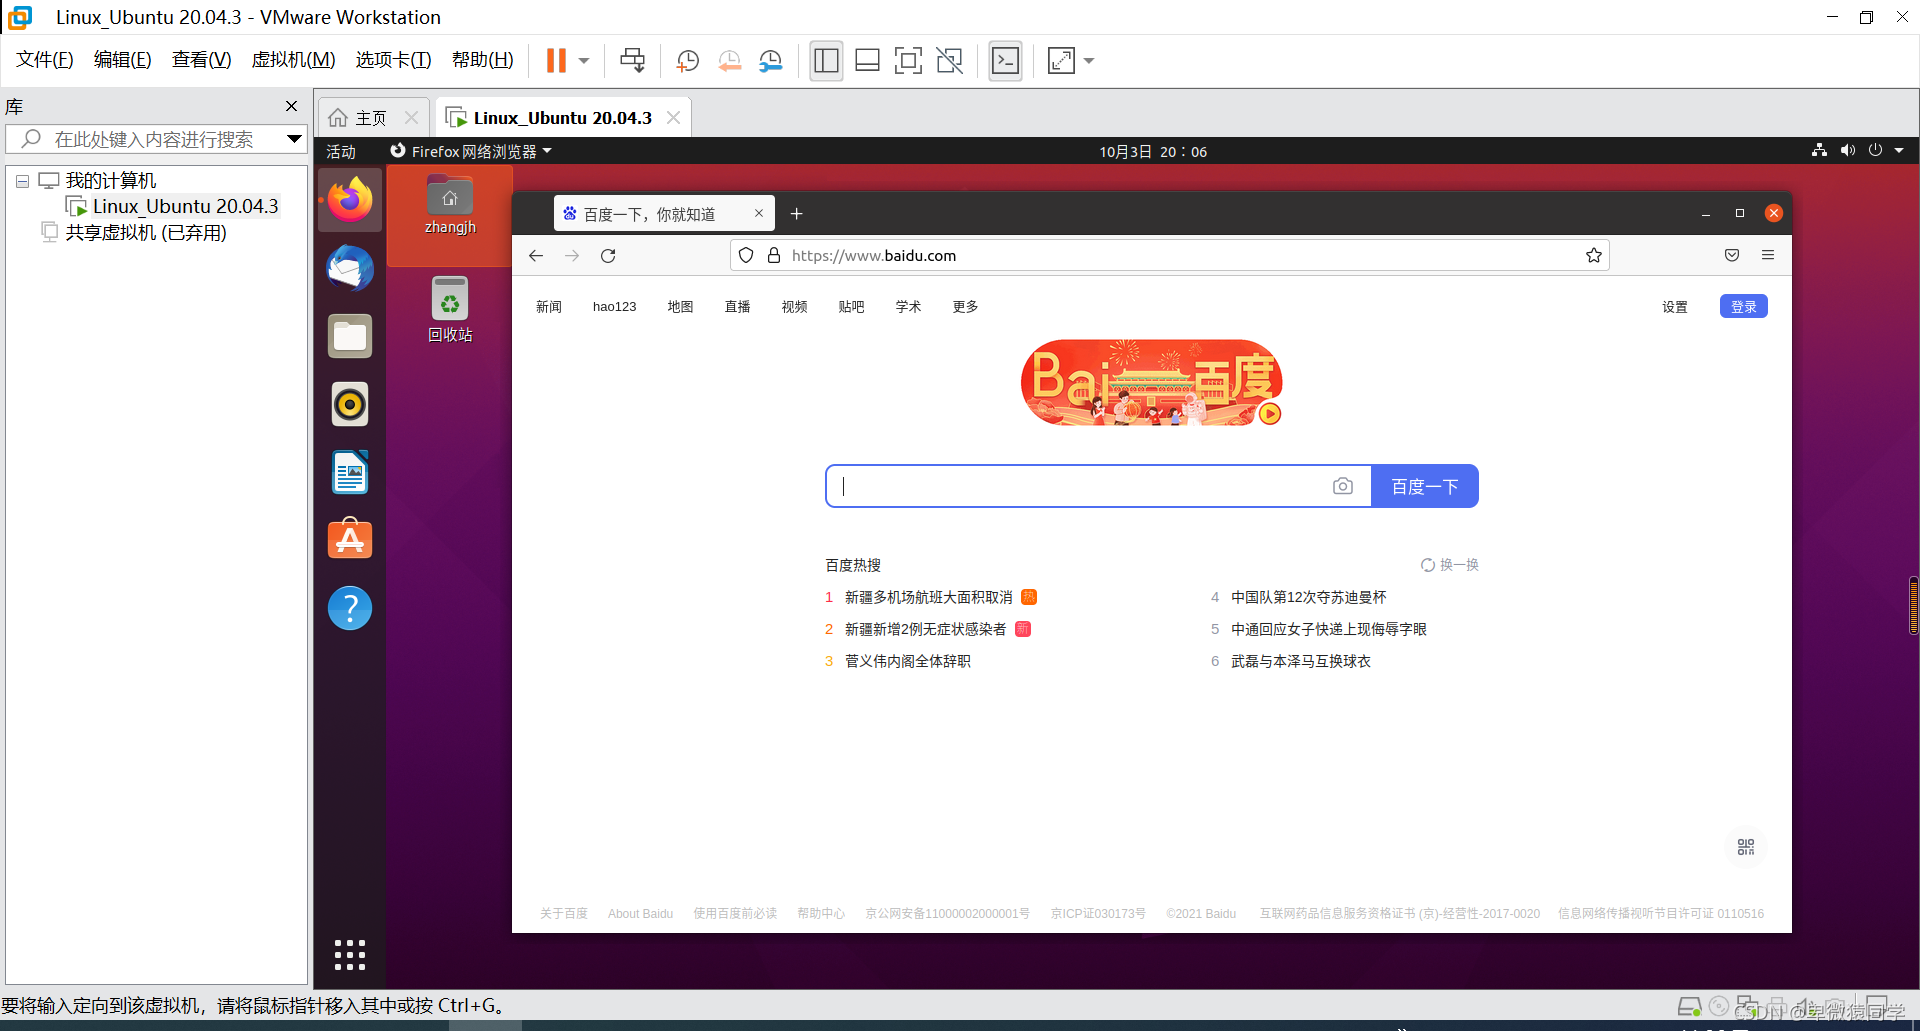Screen dimensions: 1920x1031
Task: Open the Firefox 网络浏览器 app menu
Action: pos(471,152)
